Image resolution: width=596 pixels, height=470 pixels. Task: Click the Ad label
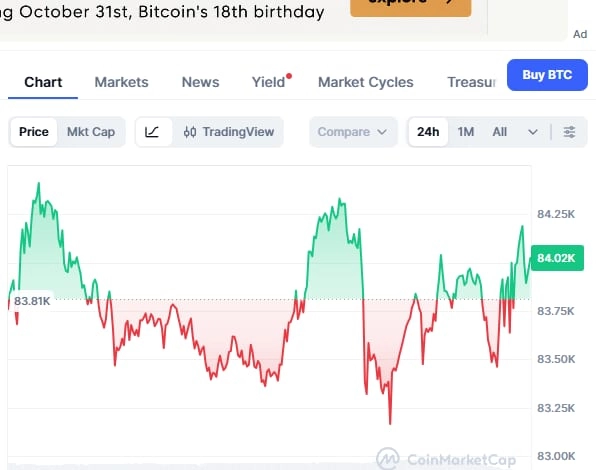point(580,34)
